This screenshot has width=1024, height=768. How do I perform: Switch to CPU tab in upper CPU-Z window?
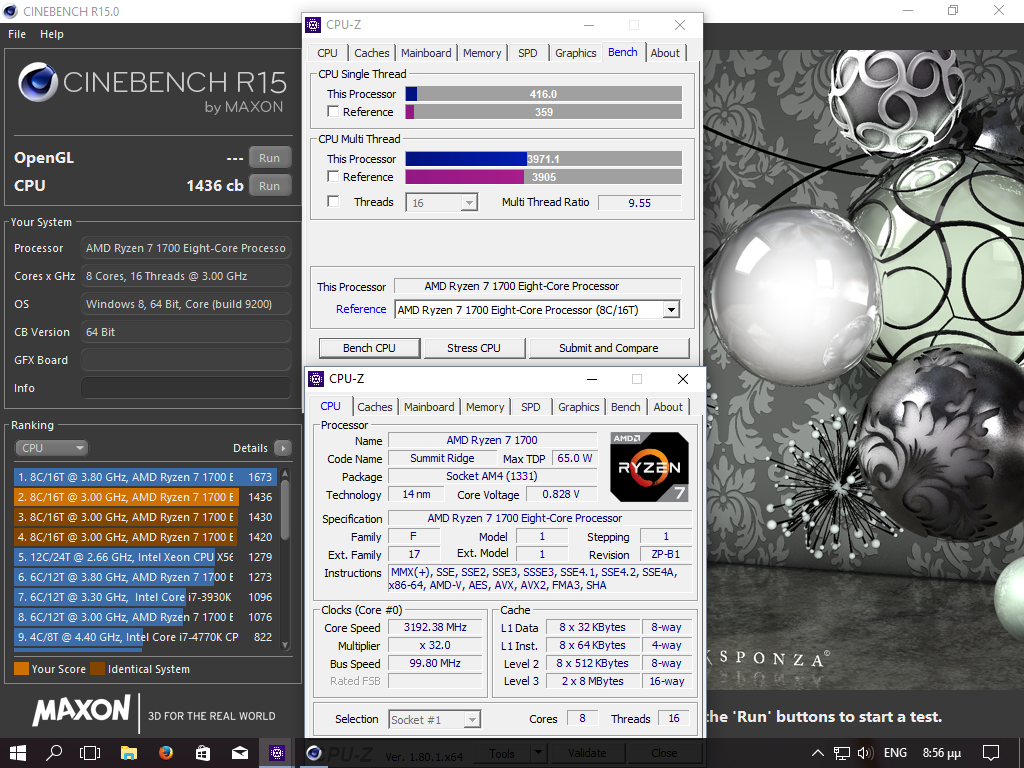coord(327,53)
